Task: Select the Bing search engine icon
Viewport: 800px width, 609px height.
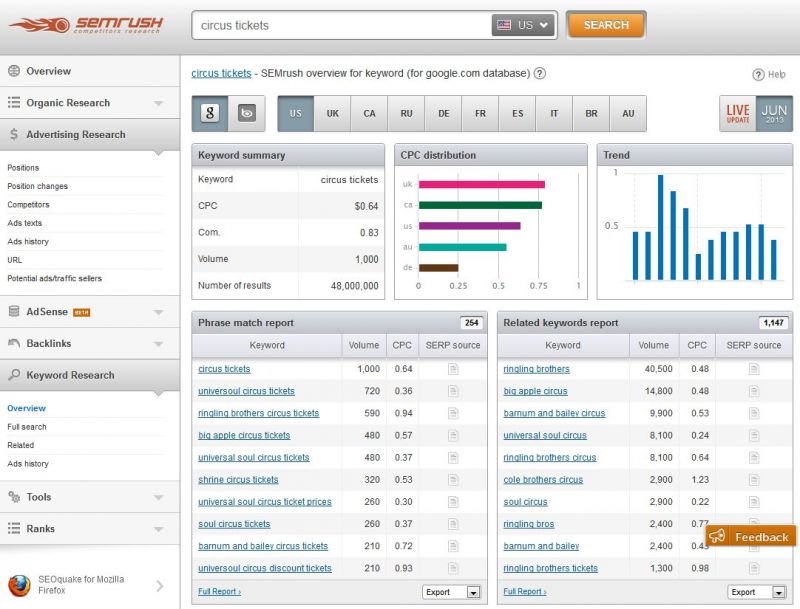Action: click(247, 113)
